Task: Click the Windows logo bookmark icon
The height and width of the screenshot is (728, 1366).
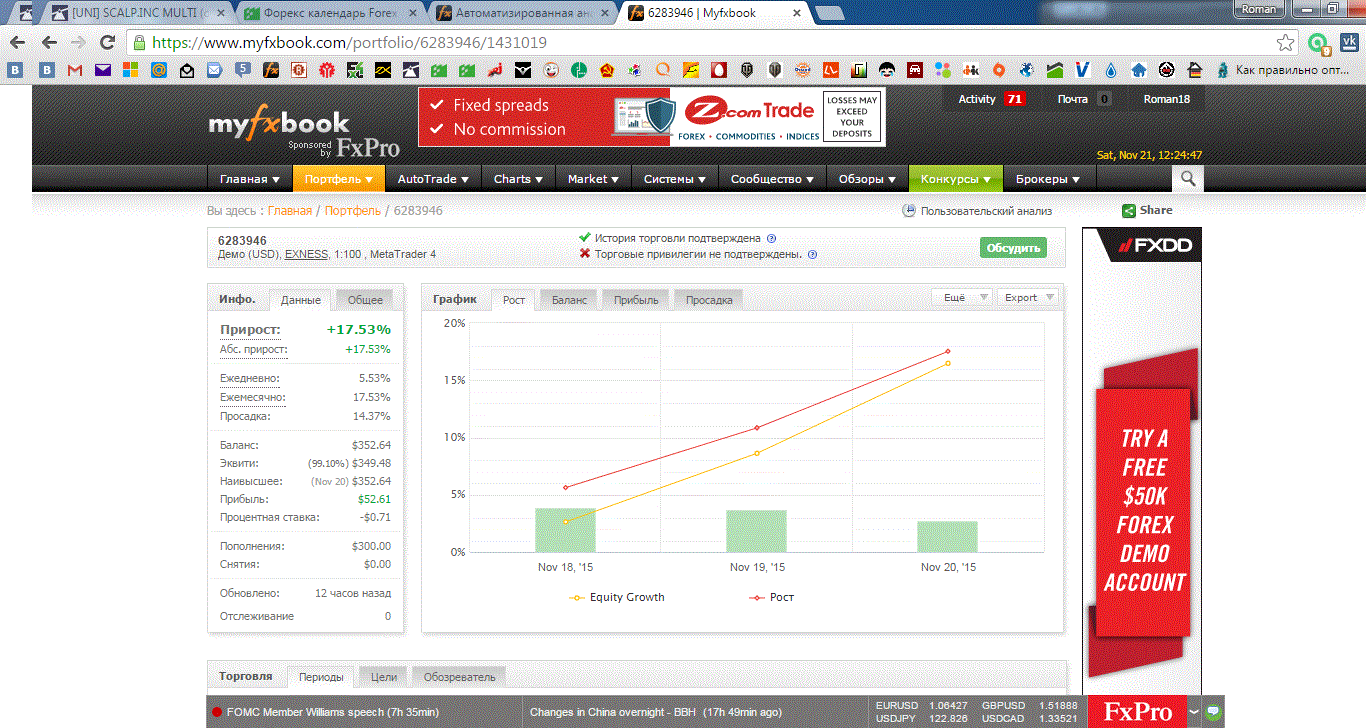Action: [131, 70]
